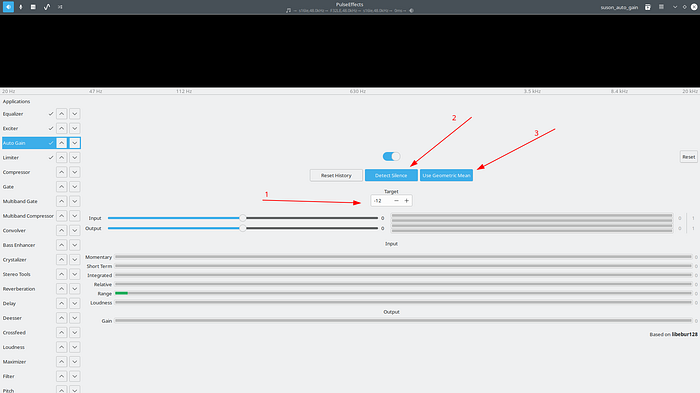Click the Reset button on the right
Screen dimensions: 700x393
pyautogui.click(x=688, y=157)
